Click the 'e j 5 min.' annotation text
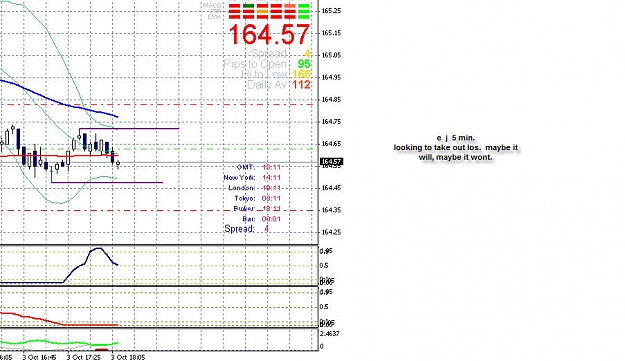The width and height of the screenshot is (625, 361). [x=456, y=138]
